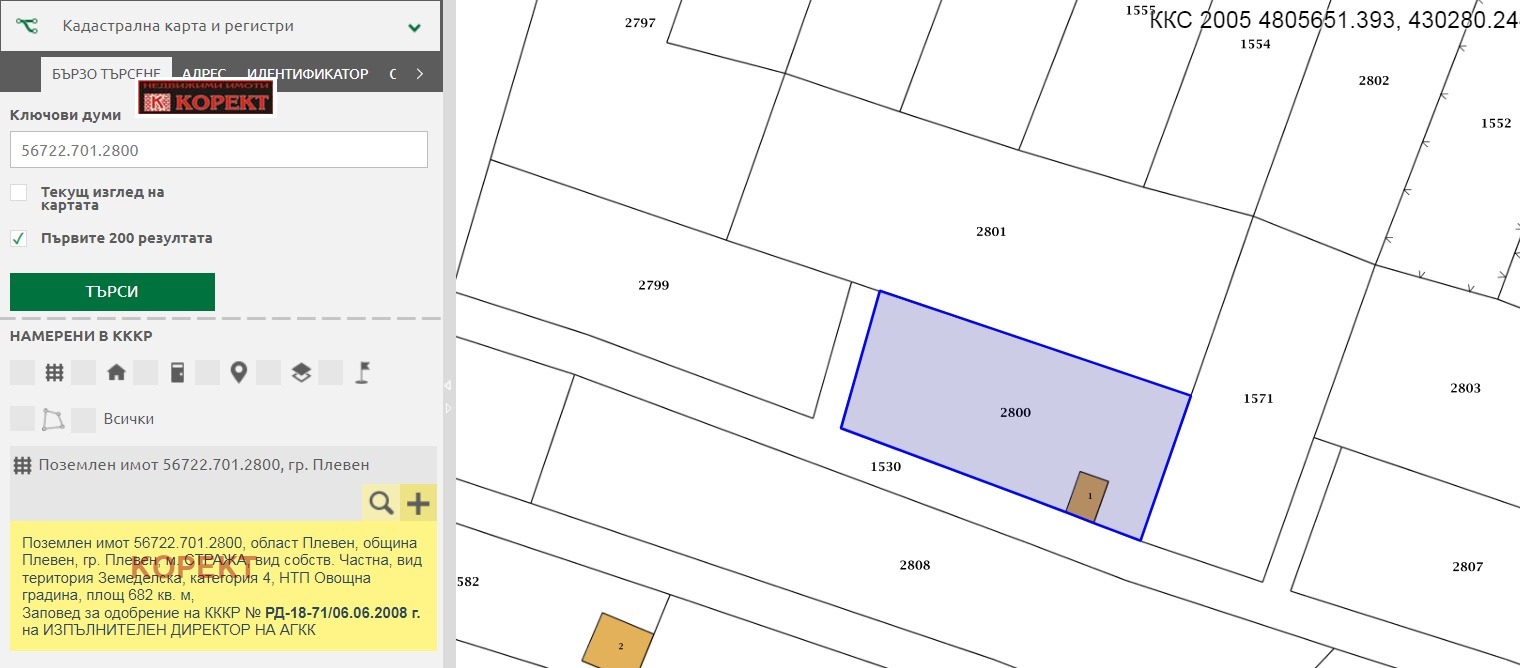Enable 'Текущ изглед на картата' checkbox
The height and width of the screenshot is (668, 1520).
pyautogui.click(x=19, y=192)
